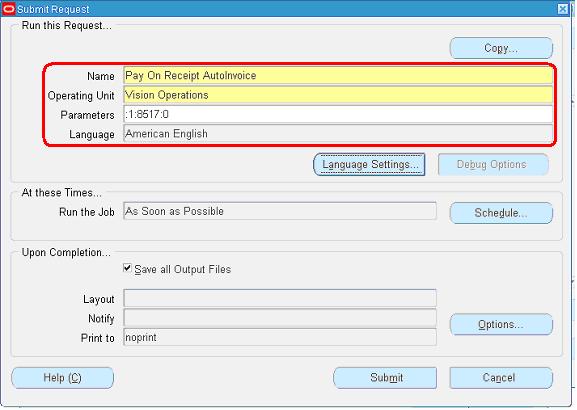
Task: Select the Operating Unit field with Vision Operations
Action: (x=338, y=95)
